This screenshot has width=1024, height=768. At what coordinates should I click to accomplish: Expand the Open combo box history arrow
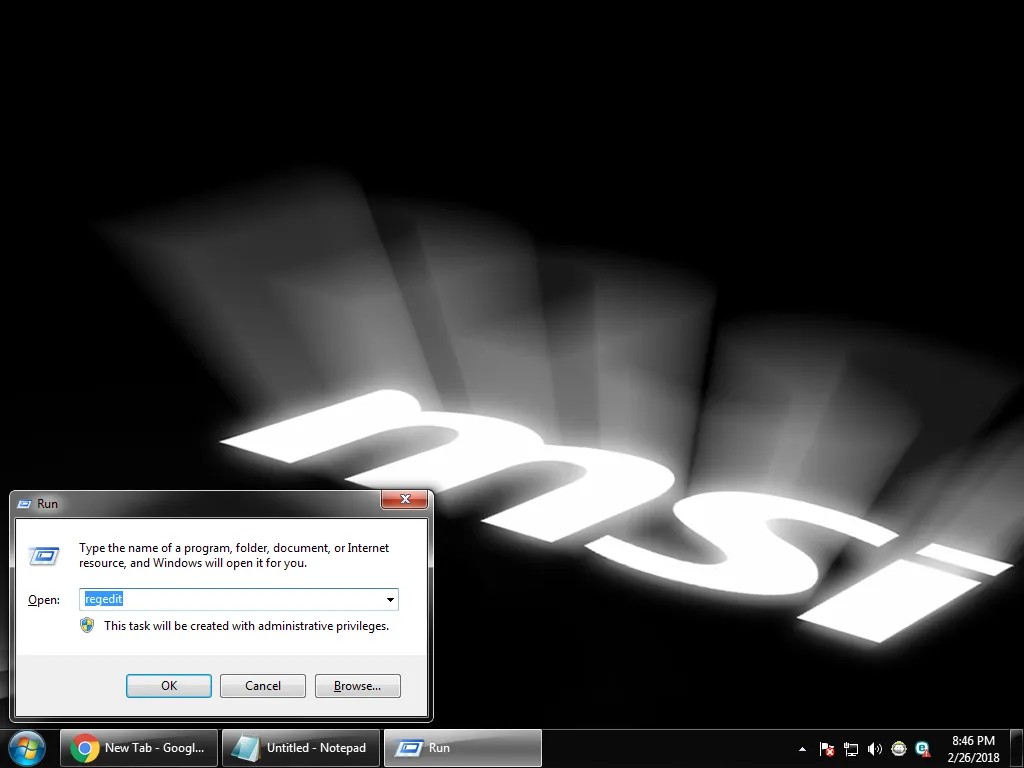(x=390, y=600)
